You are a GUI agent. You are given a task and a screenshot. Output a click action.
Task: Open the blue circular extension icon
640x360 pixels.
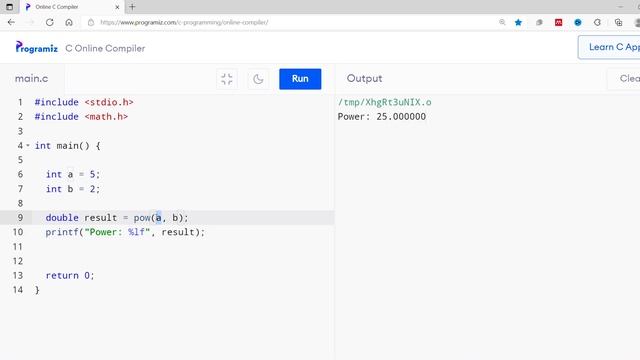578,22
